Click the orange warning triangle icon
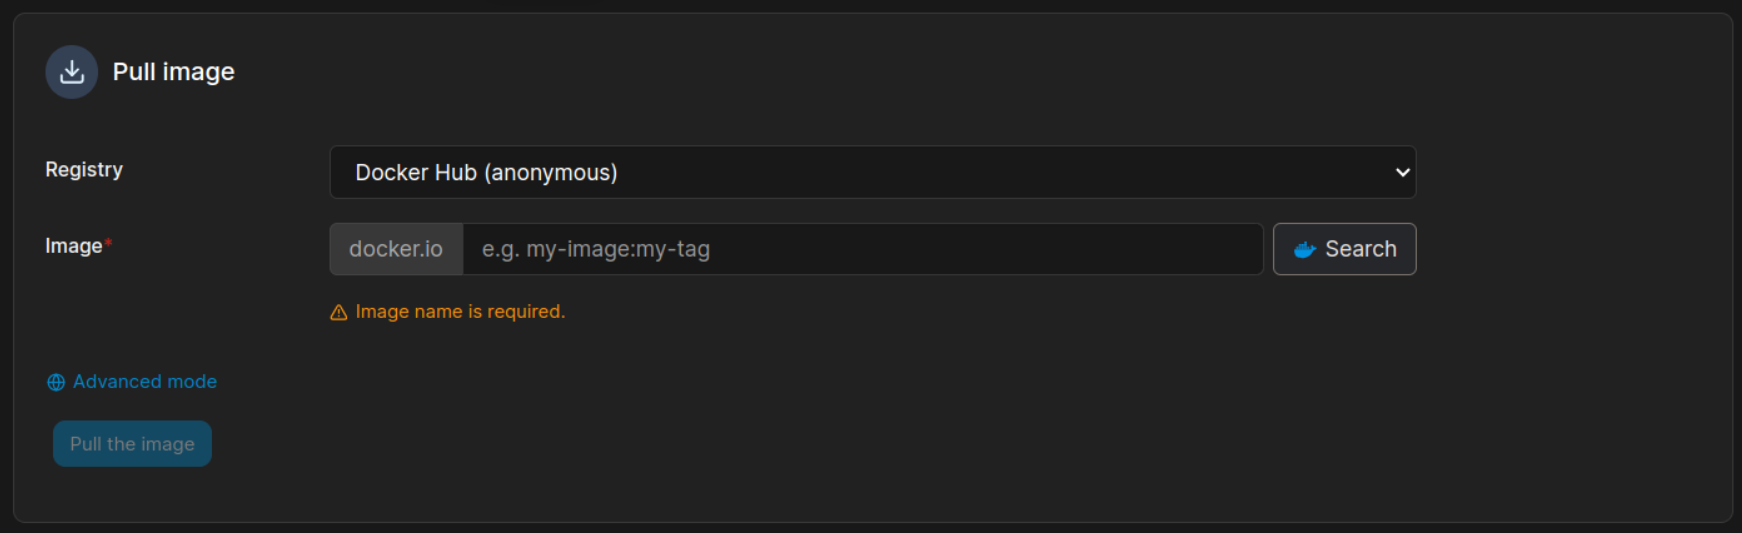Screen dimensions: 1742x533 coord(339,313)
